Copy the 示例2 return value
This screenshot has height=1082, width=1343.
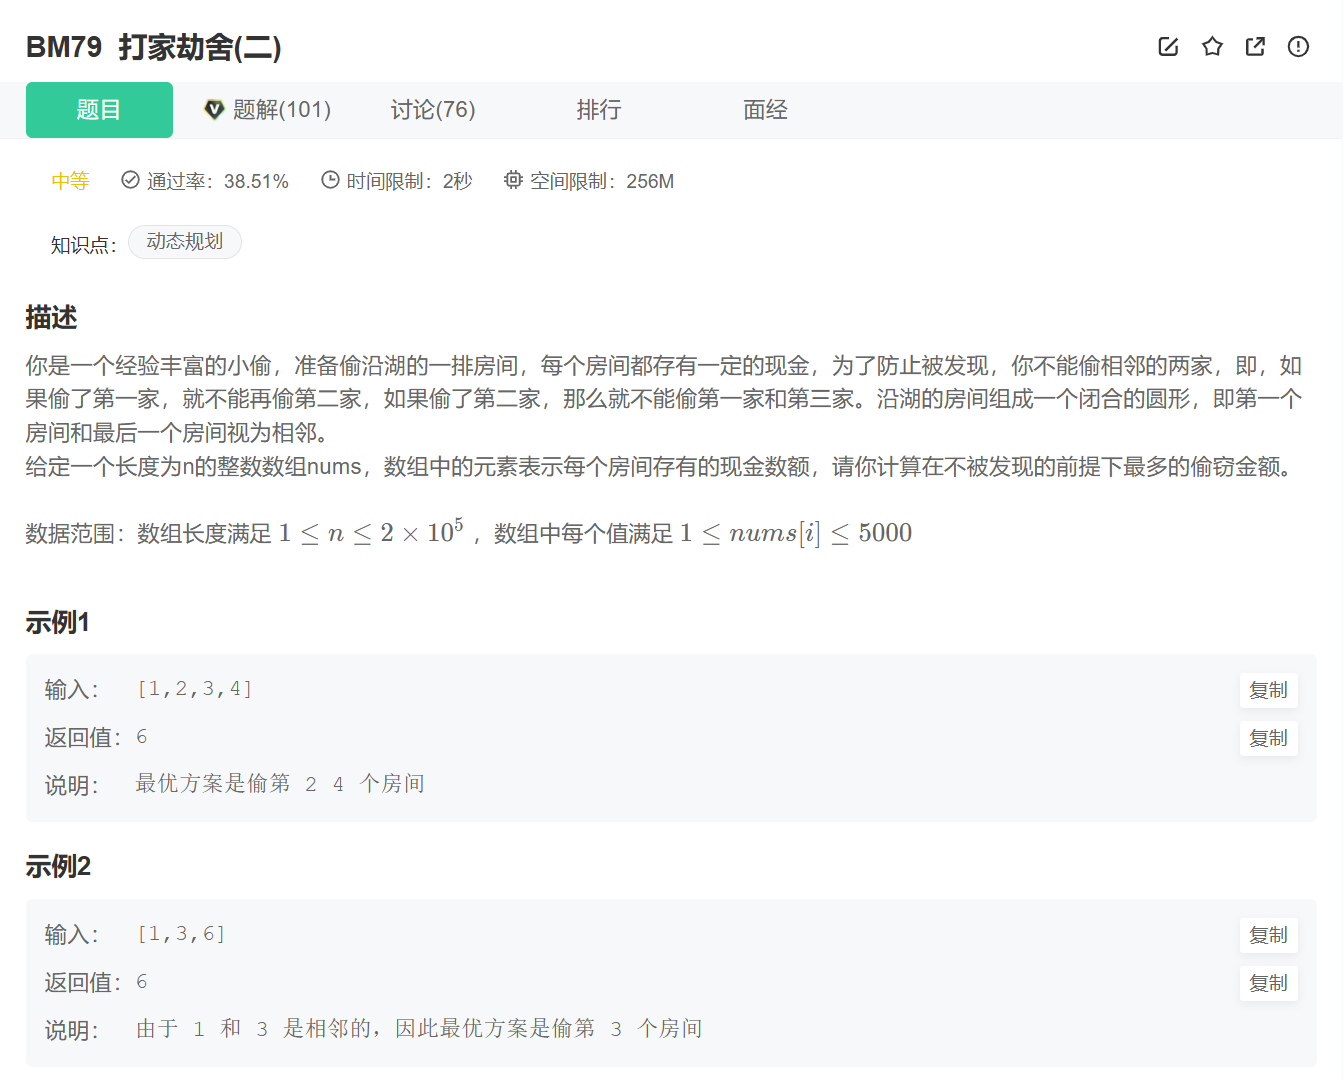coord(1268,983)
